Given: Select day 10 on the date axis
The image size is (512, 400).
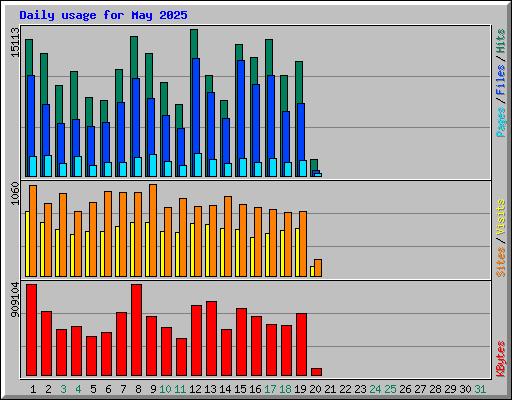Looking at the screenshot, I should pyautogui.click(x=165, y=389).
